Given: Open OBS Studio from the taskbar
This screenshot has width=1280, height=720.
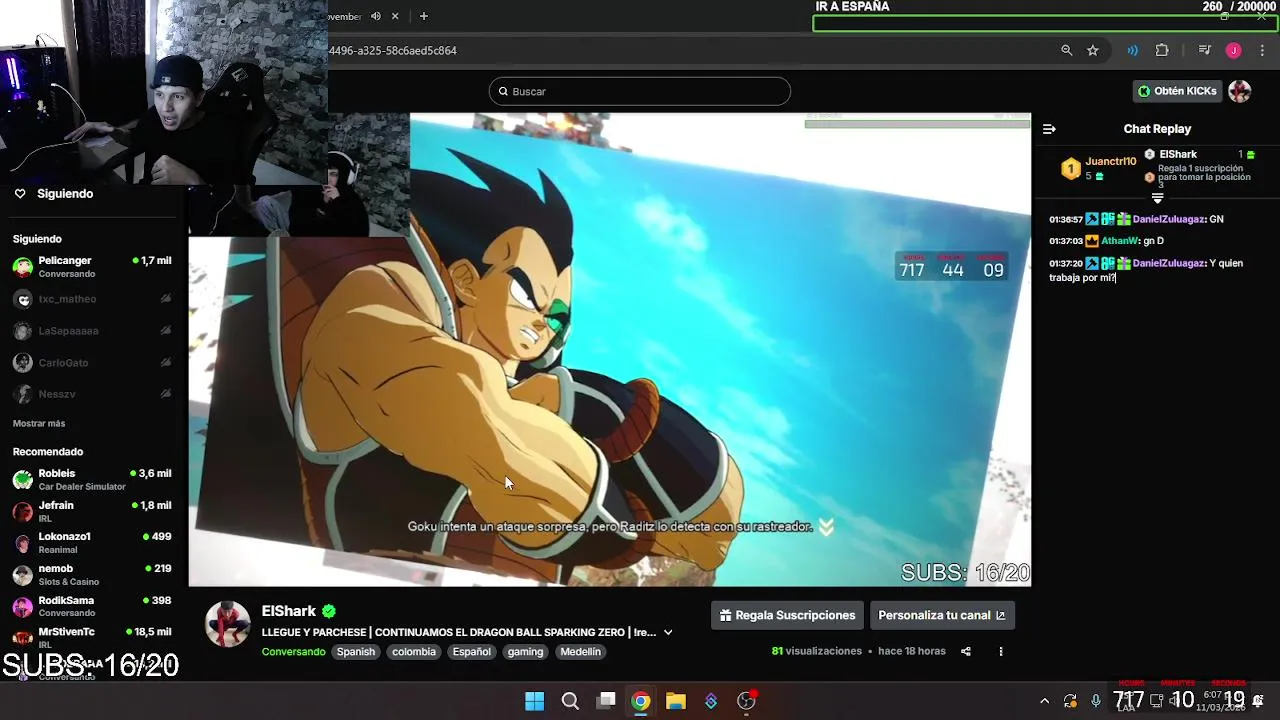Looking at the screenshot, I should coord(746,701).
